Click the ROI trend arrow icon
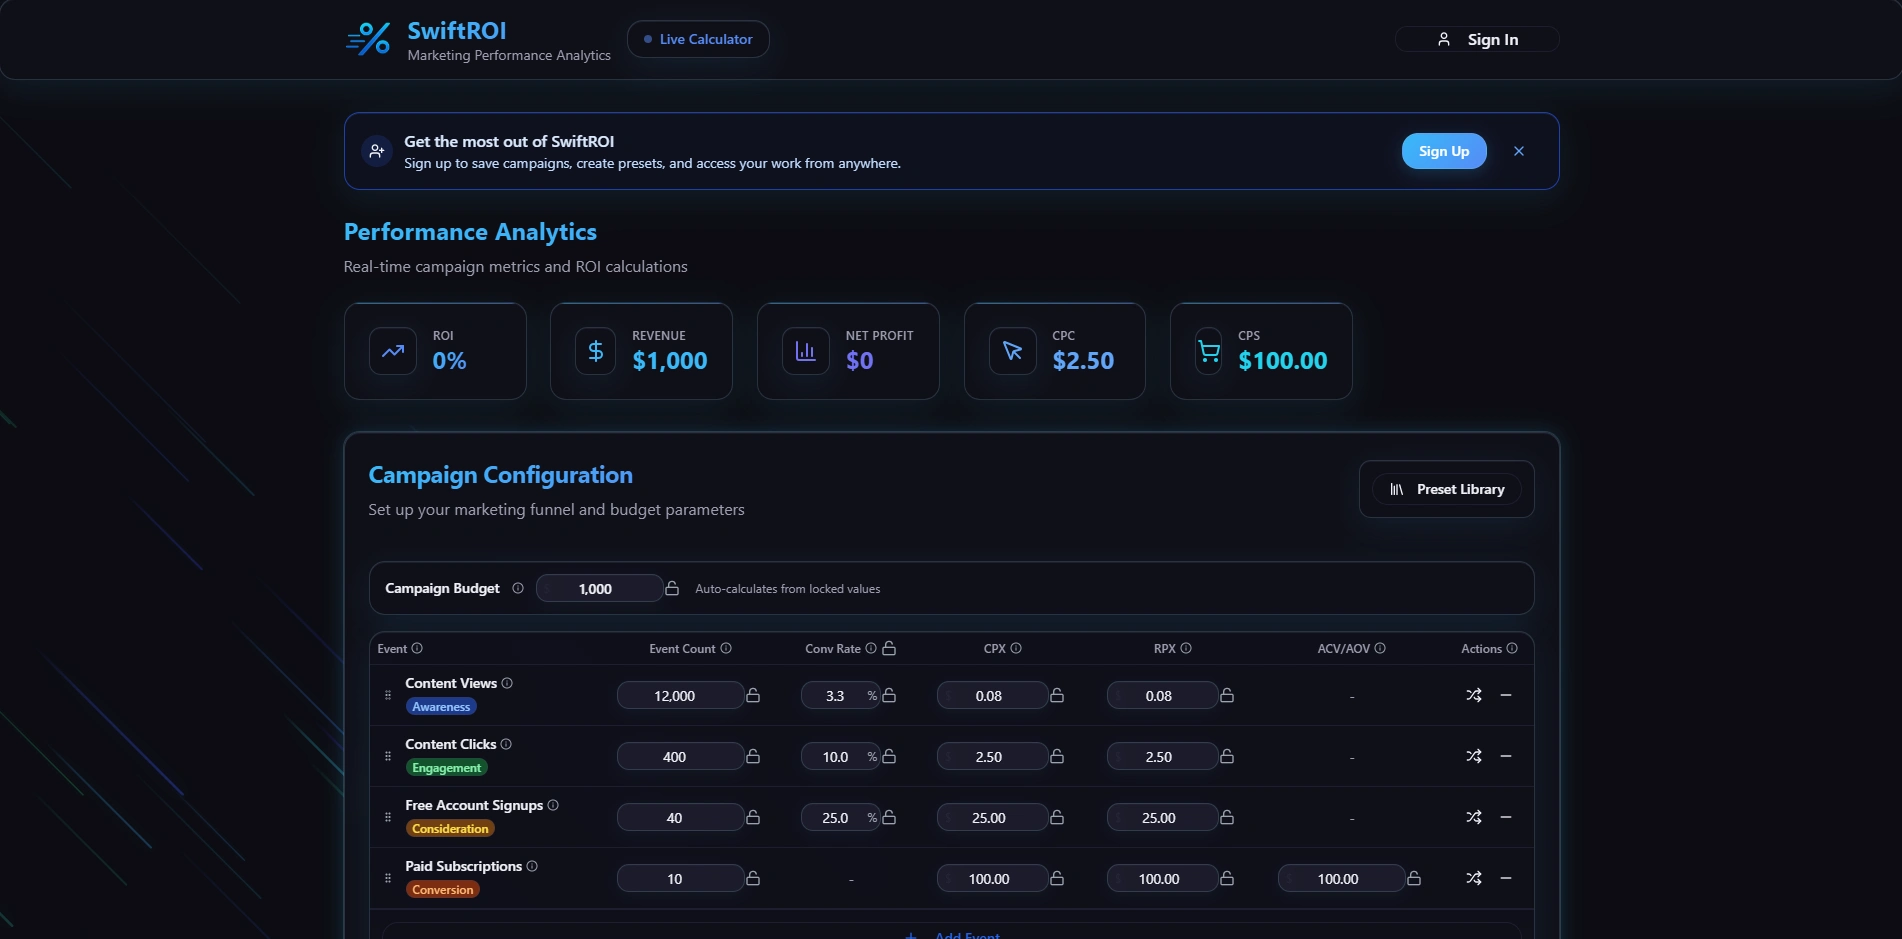 [x=393, y=351]
